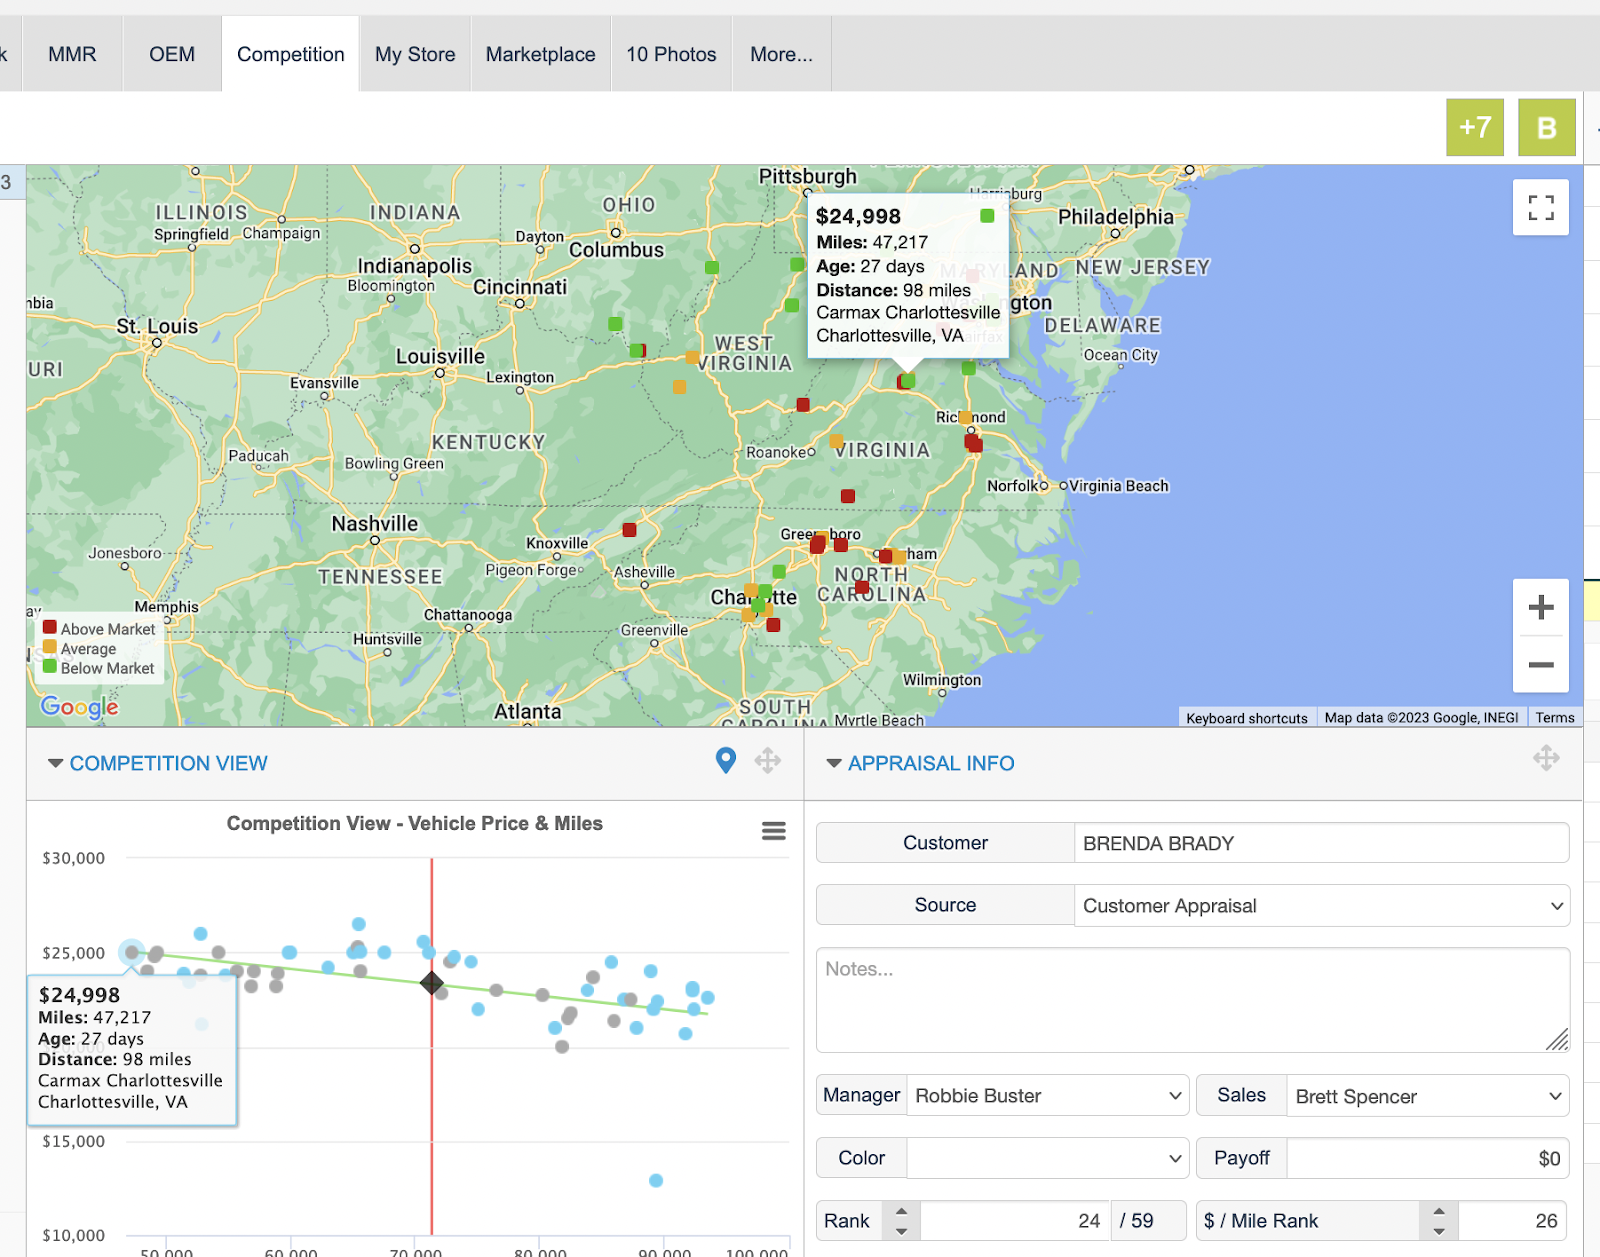Image resolution: width=1600 pixels, height=1257 pixels.
Task: Open the Source dropdown
Action: coord(1320,906)
